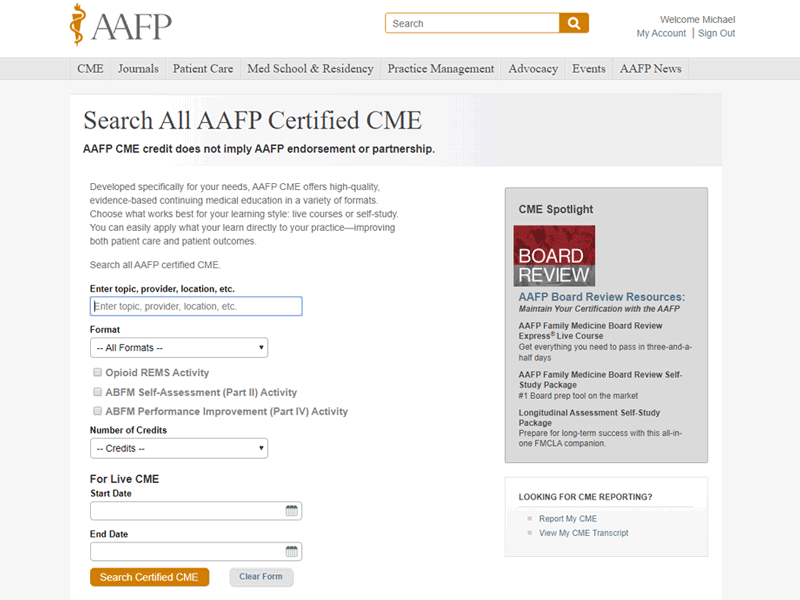Open the CME navigation menu
The image size is (800, 600).
tap(90, 69)
